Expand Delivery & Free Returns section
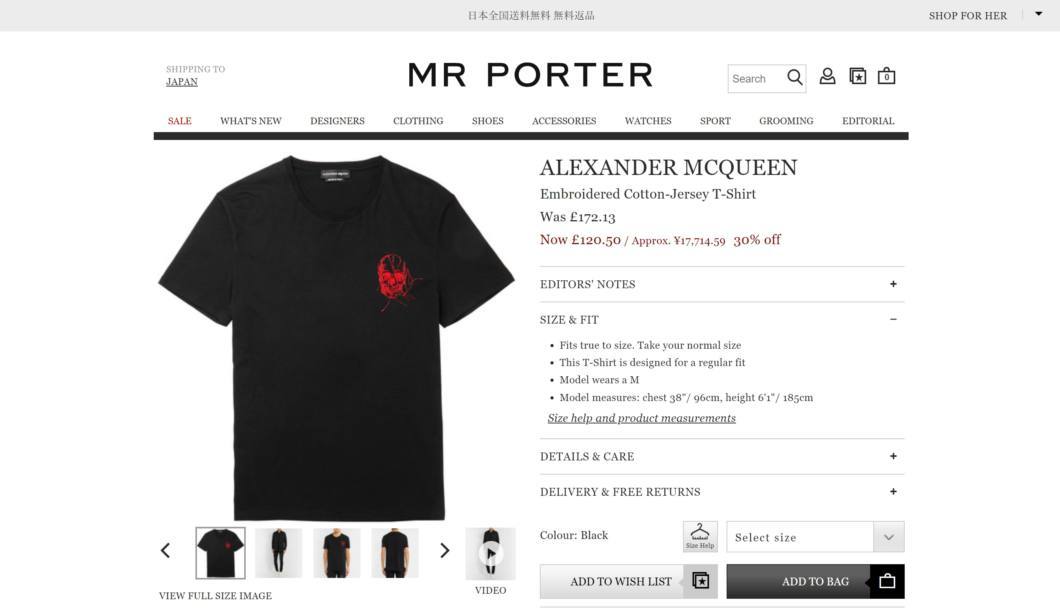The height and width of the screenshot is (609, 1060). (x=722, y=491)
